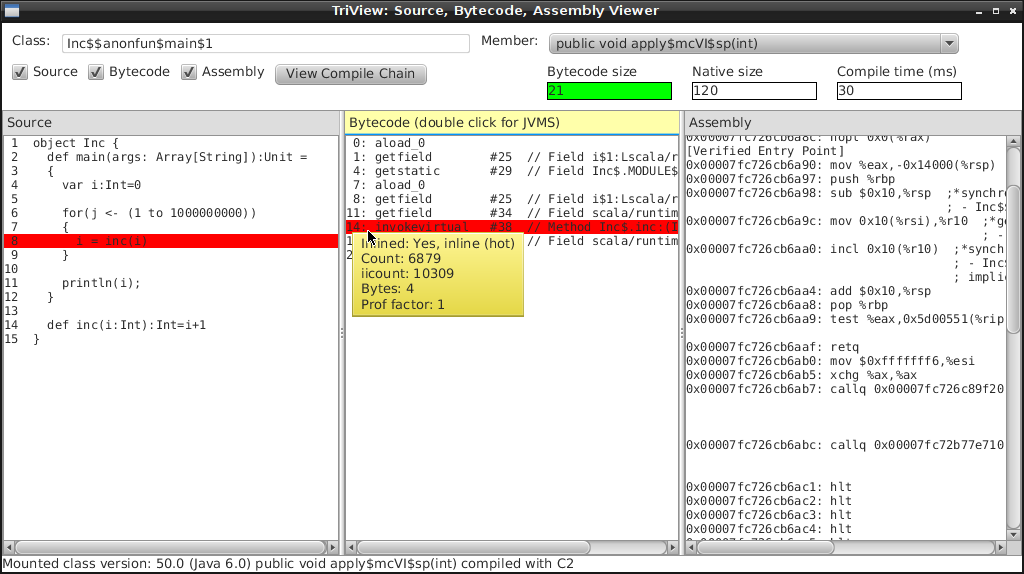
Task: Open the Member dropdown arrow
Action: [x=949, y=44]
